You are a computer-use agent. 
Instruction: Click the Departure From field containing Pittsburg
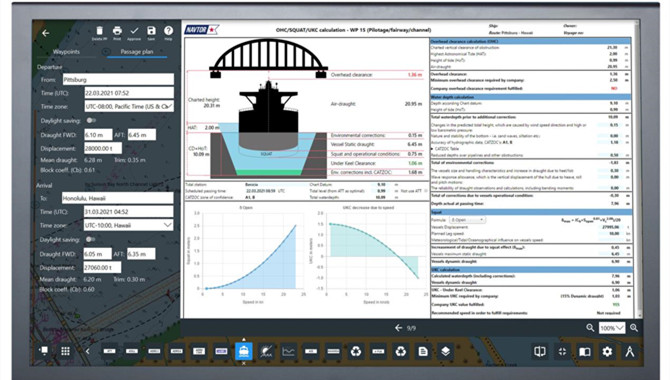[118, 80]
